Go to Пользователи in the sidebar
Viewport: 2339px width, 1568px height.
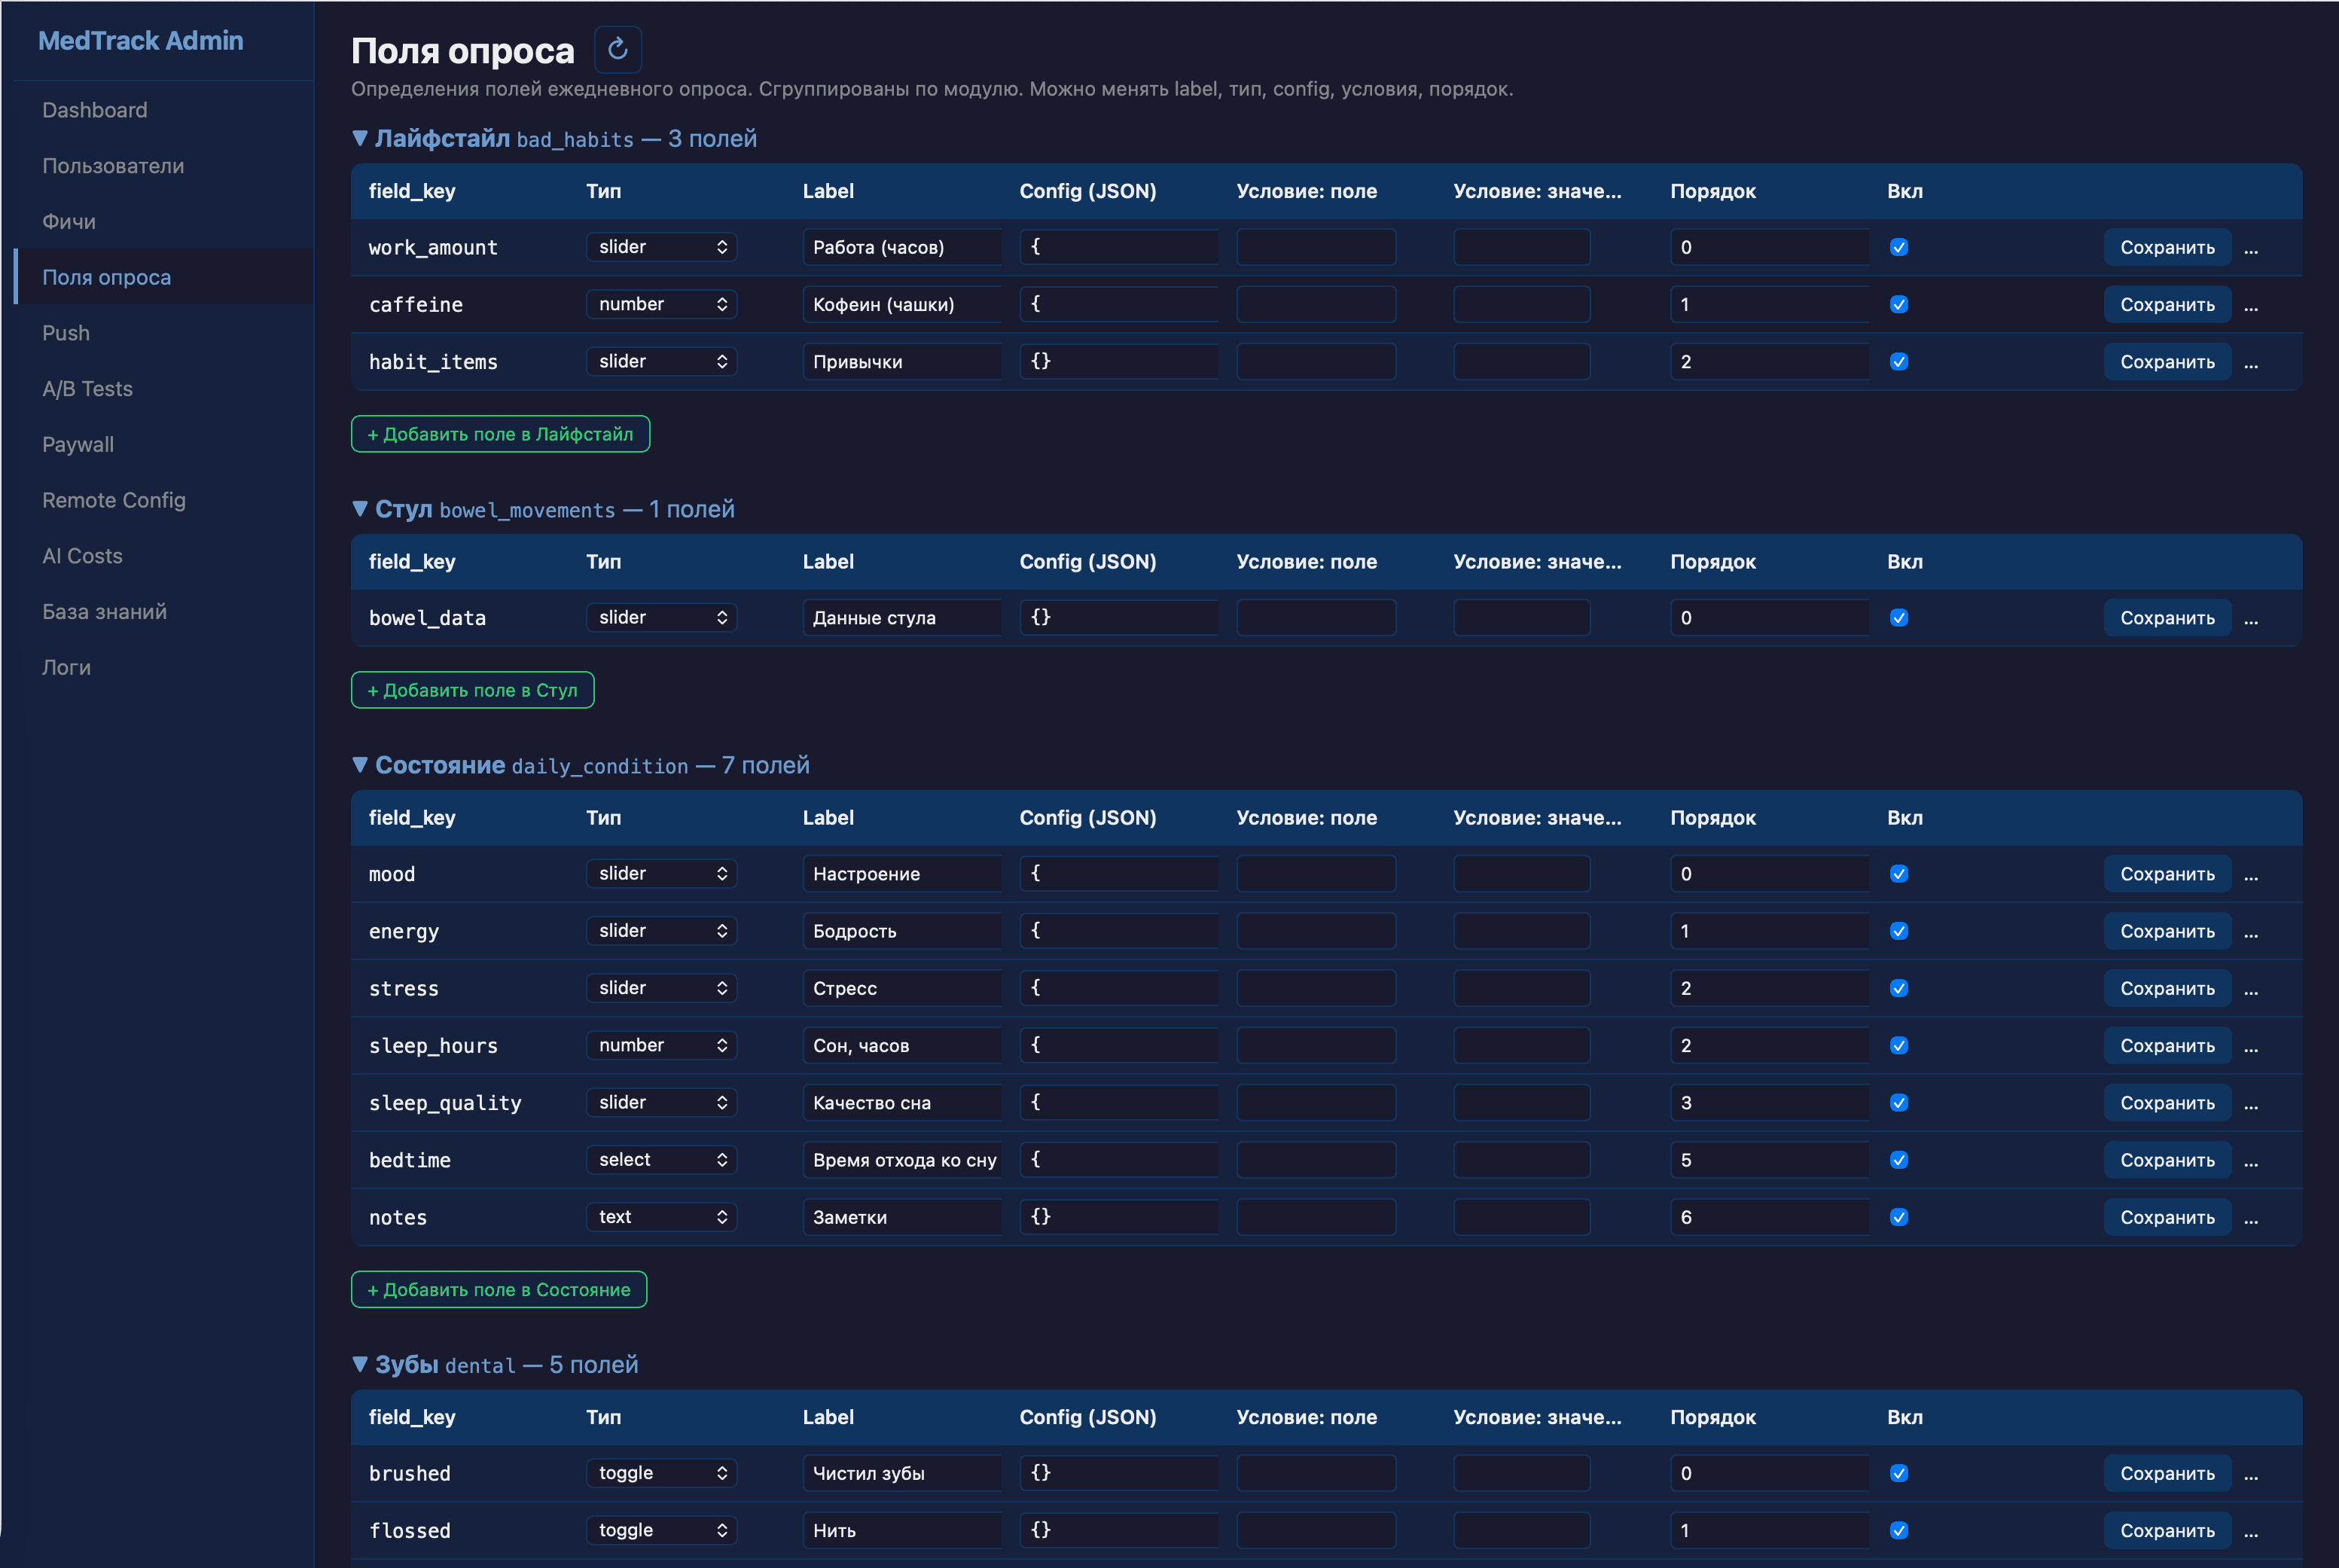coord(113,166)
